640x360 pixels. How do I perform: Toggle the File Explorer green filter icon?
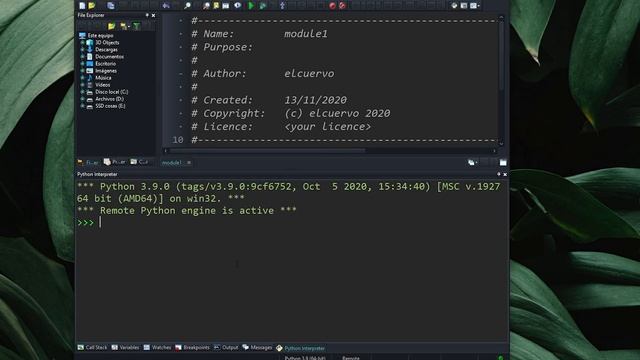(136, 26)
